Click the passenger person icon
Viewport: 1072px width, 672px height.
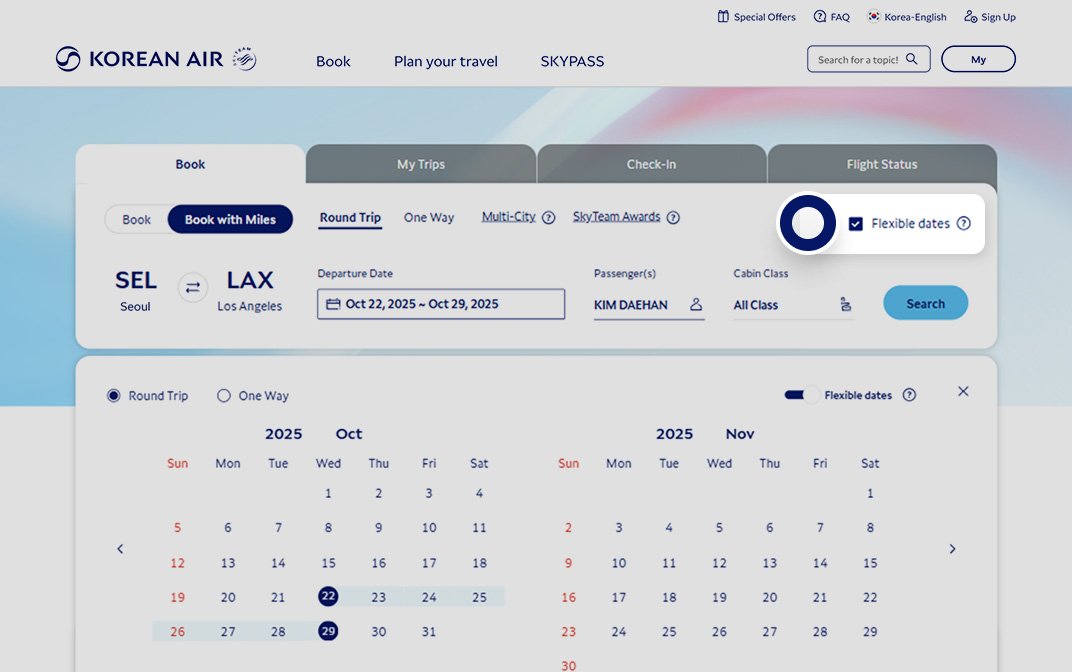tap(696, 304)
